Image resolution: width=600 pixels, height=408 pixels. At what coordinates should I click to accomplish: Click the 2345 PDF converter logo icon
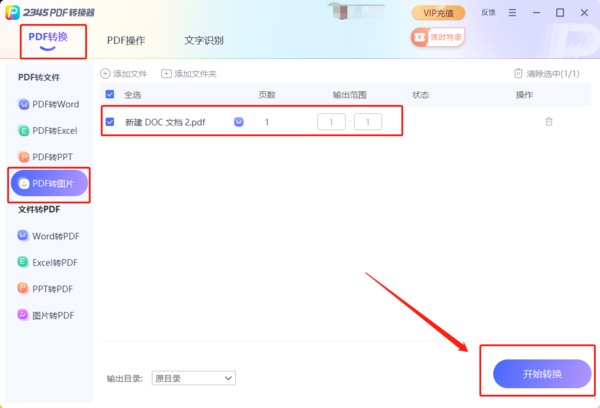12,12
